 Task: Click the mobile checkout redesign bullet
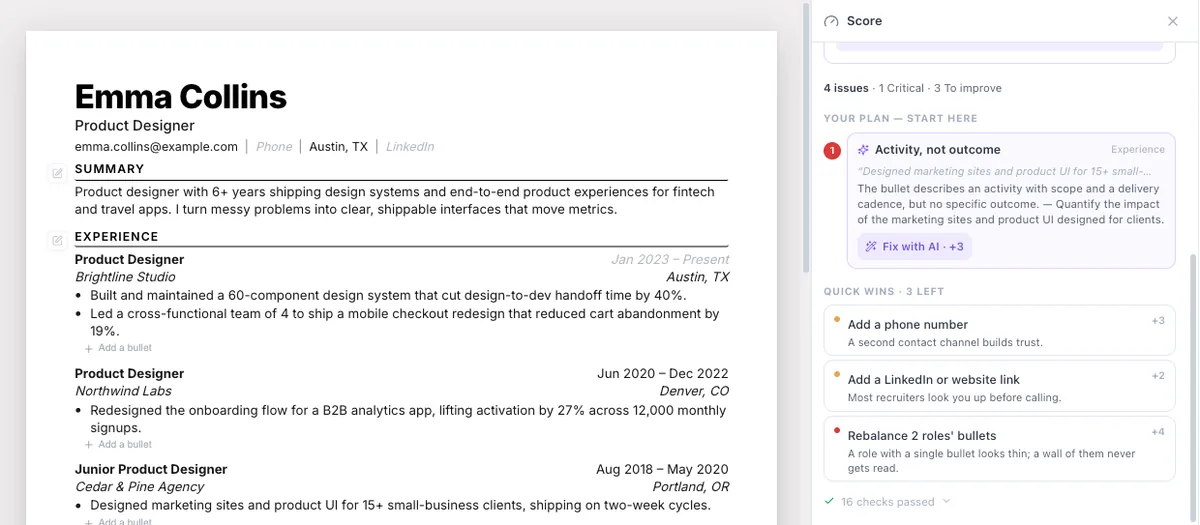point(405,322)
